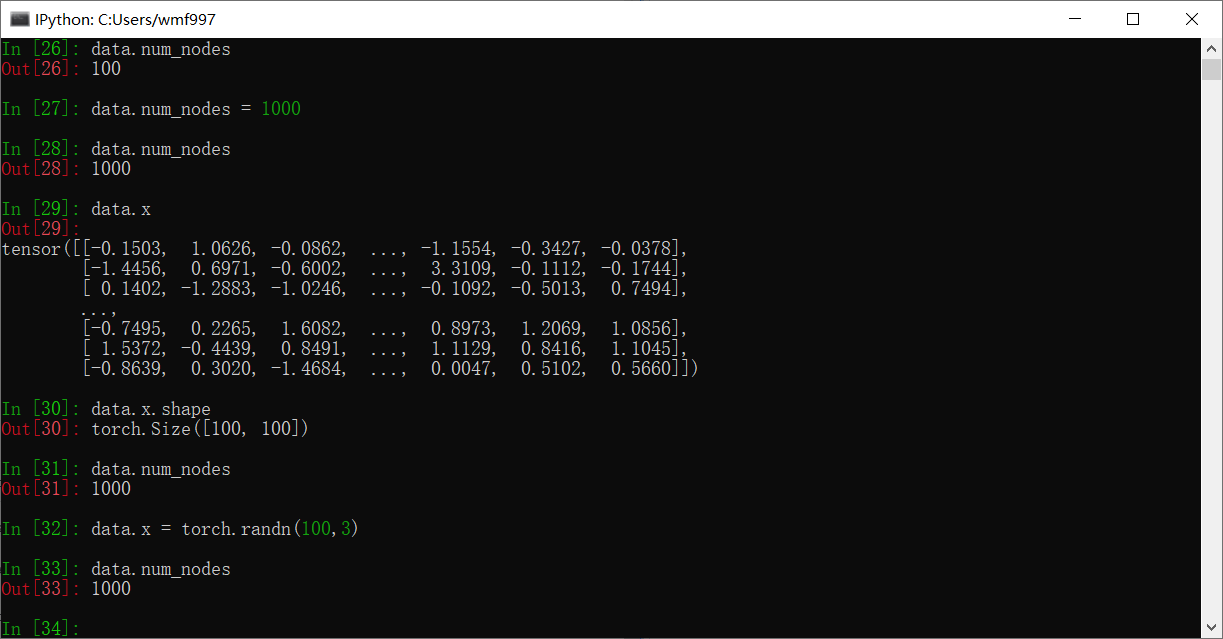Minimize the IPython window

pyautogui.click(x=1075, y=19)
